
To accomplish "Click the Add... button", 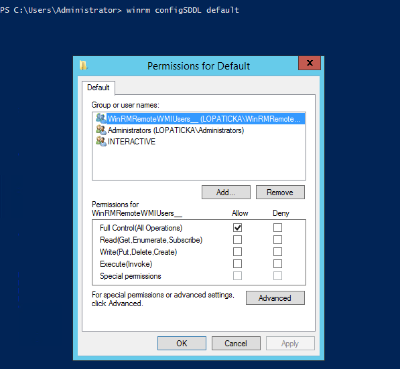I will (226, 192).
